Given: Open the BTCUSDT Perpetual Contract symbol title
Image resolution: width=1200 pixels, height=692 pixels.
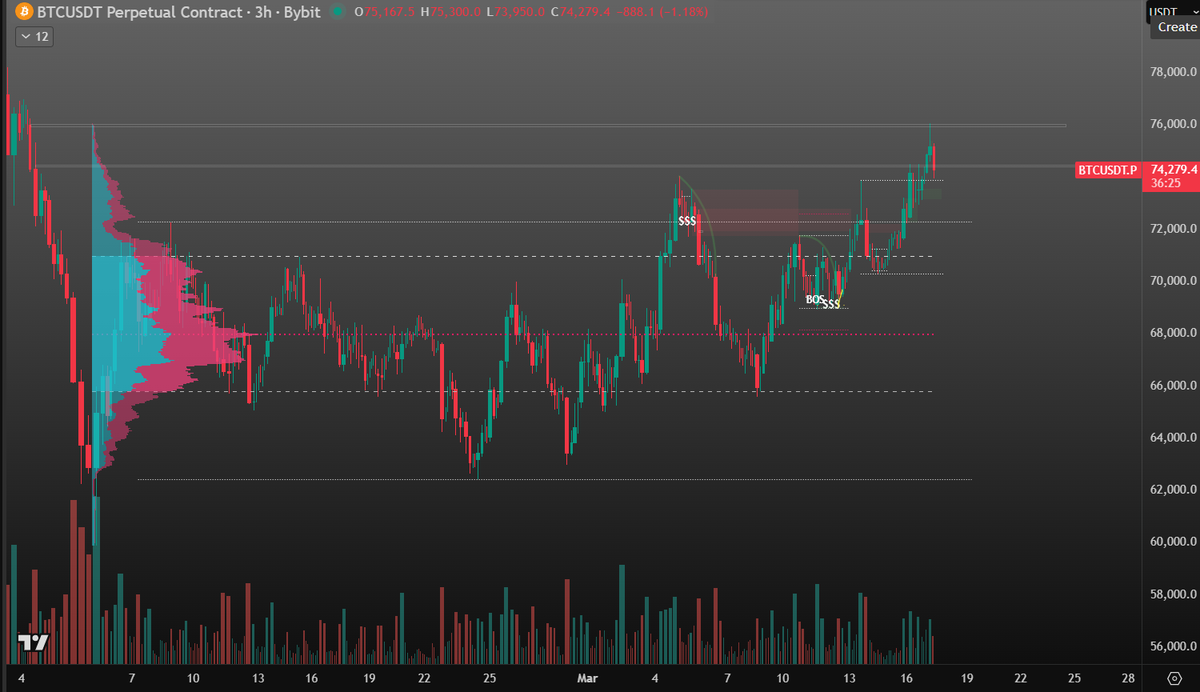Looking at the screenshot, I should point(177,12).
